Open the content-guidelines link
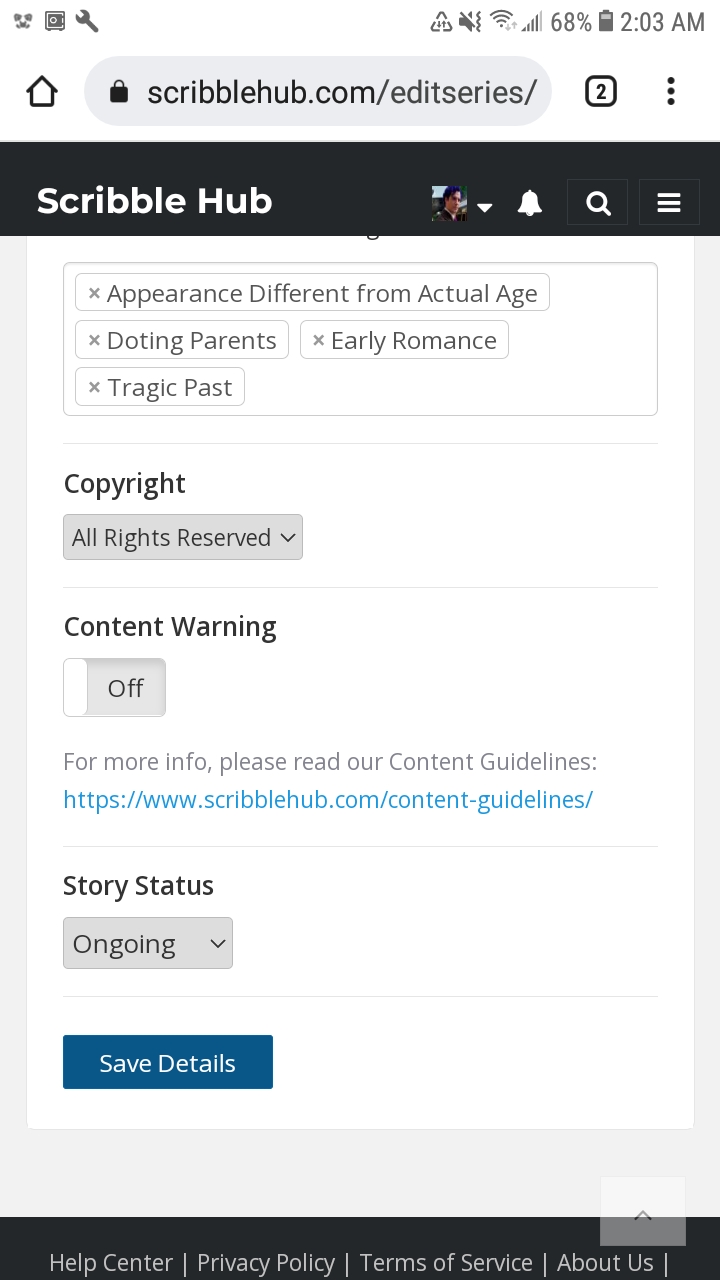Screen dimensions: 720x1280 pos(328,800)
